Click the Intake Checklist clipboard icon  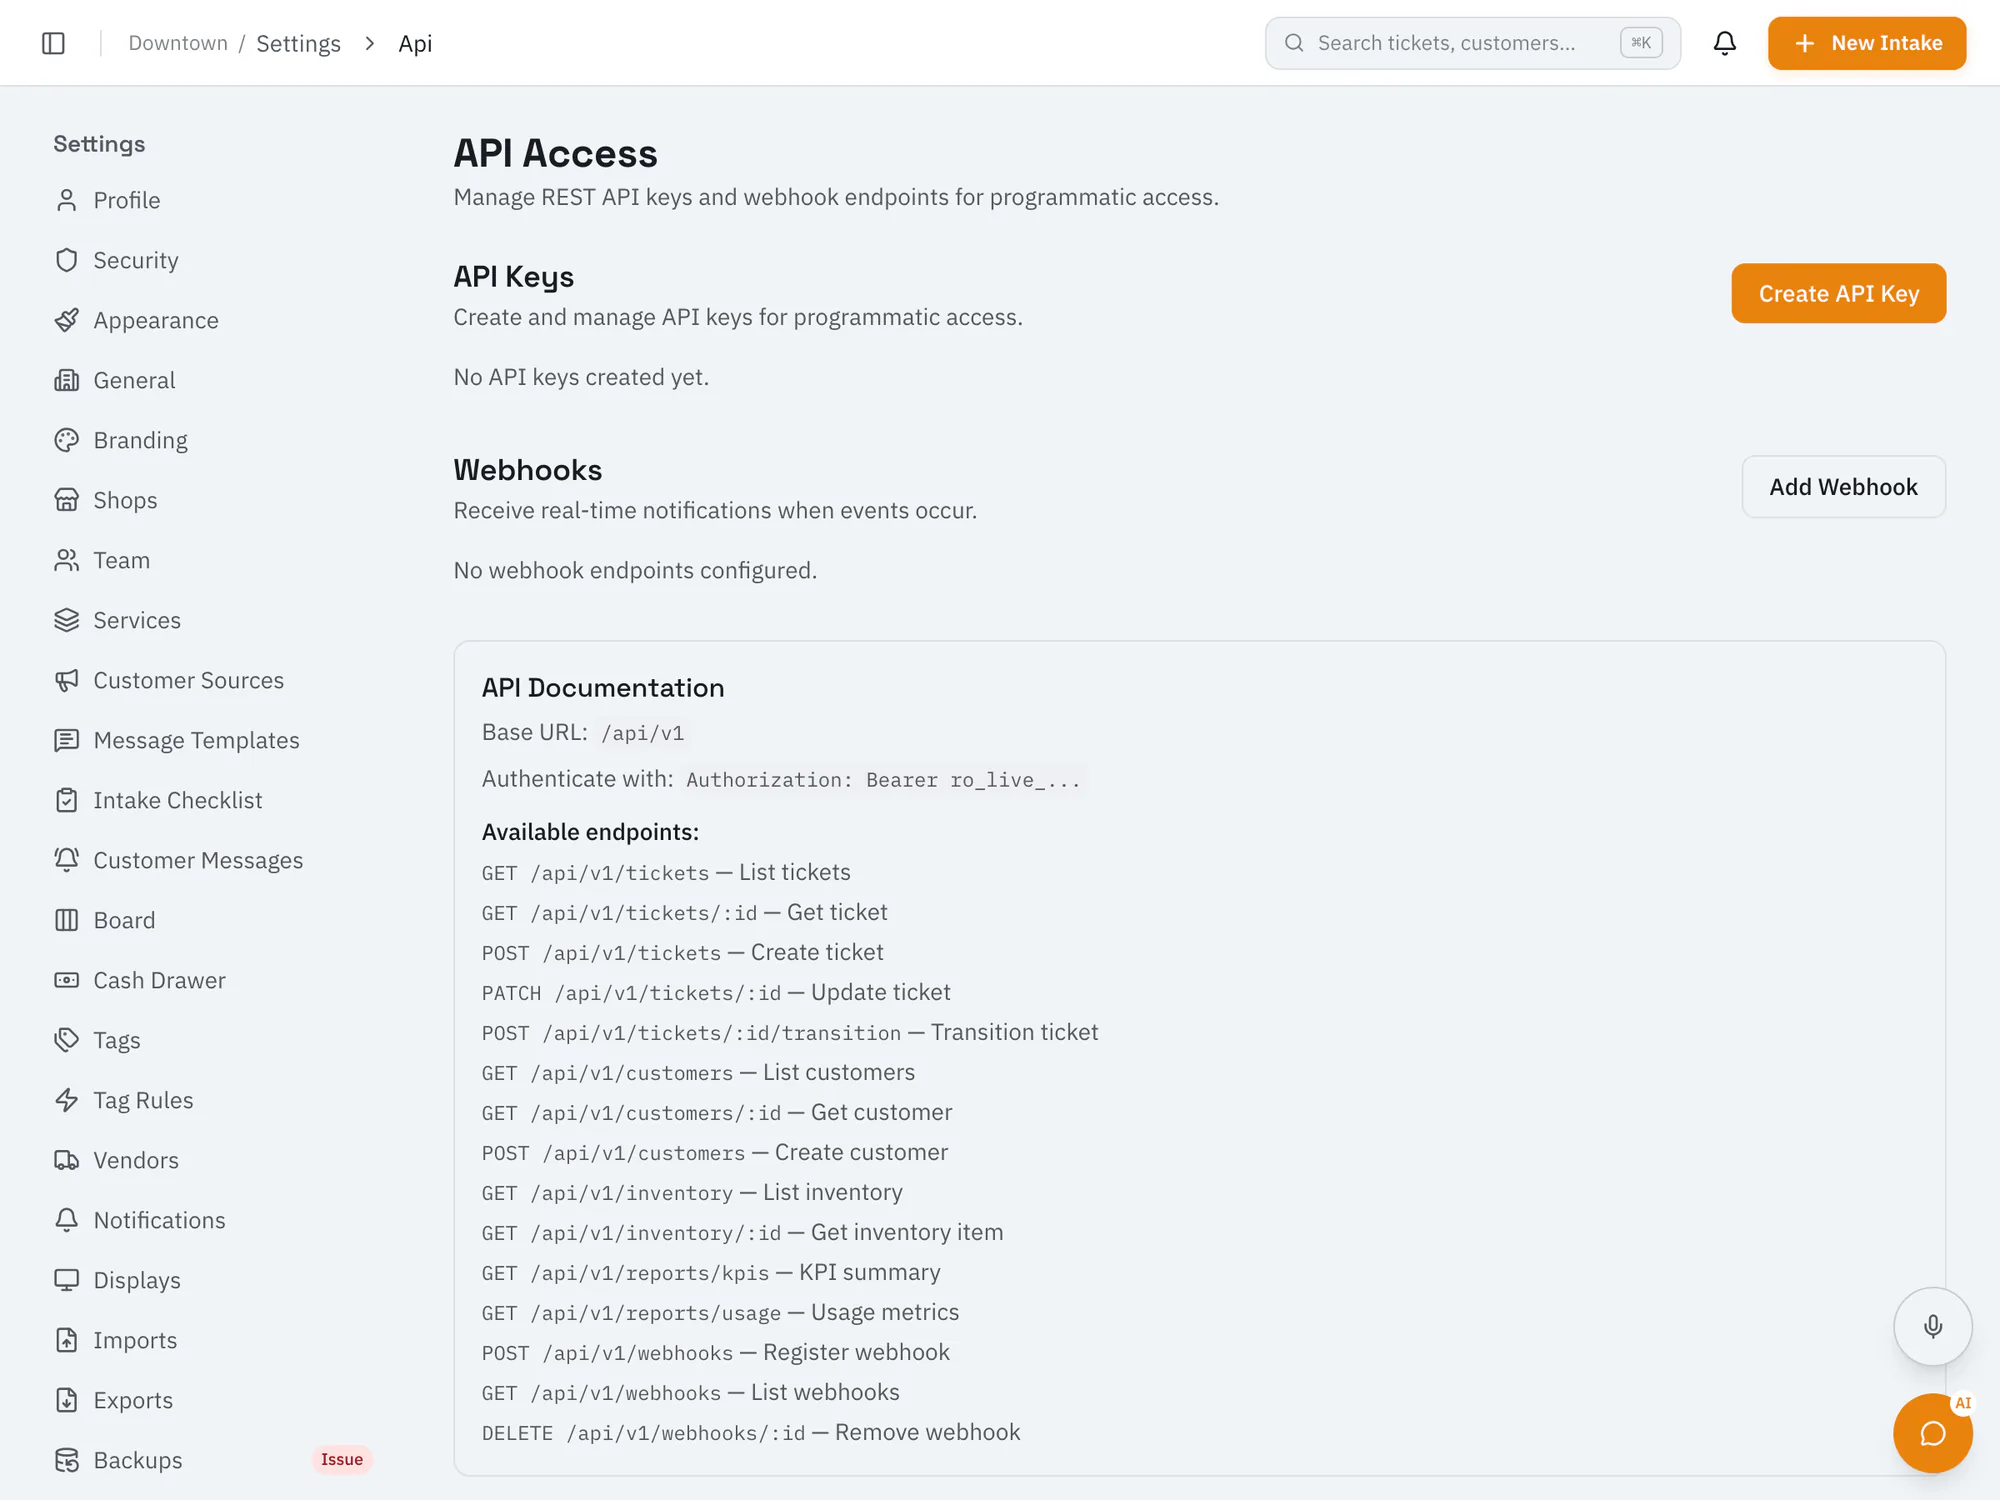coord(67,800)
